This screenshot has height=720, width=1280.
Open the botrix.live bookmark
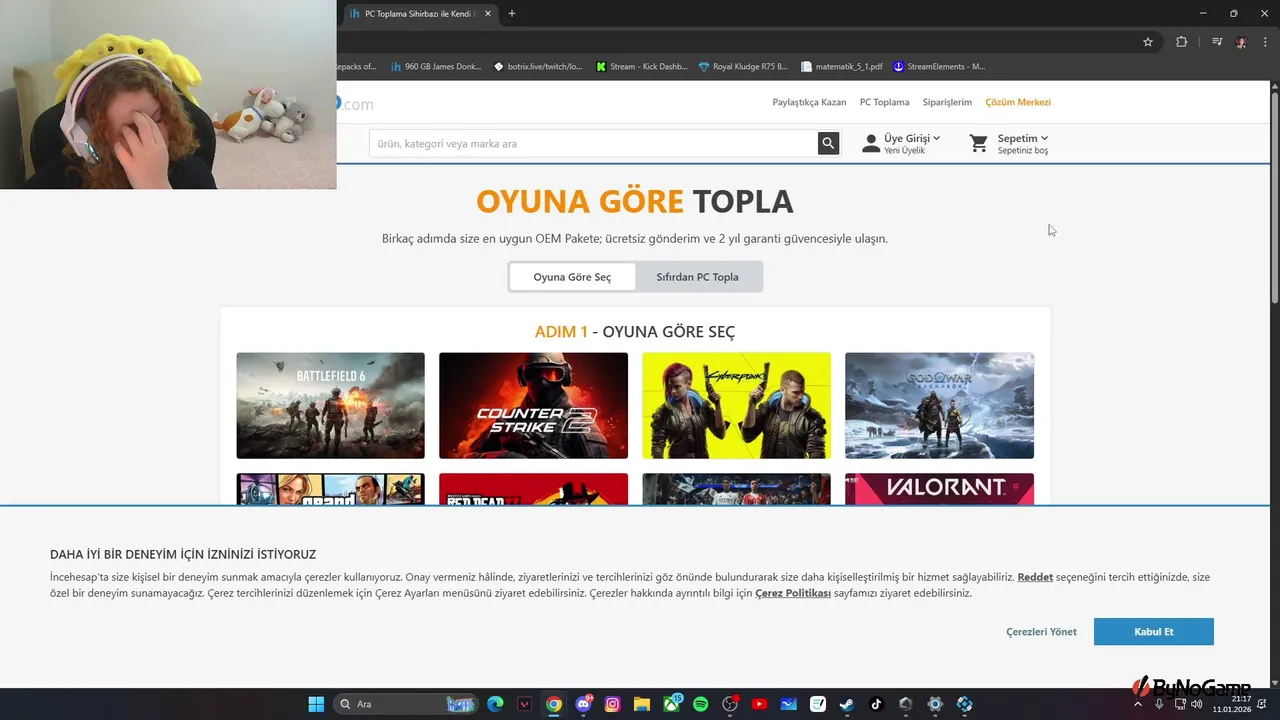(538, 67)
